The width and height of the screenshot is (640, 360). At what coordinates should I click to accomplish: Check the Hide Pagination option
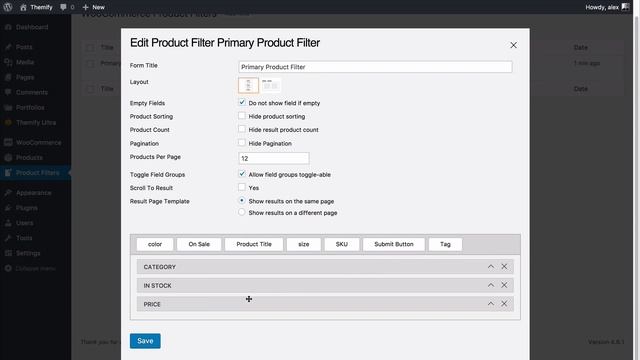click(x=242, y=143)
